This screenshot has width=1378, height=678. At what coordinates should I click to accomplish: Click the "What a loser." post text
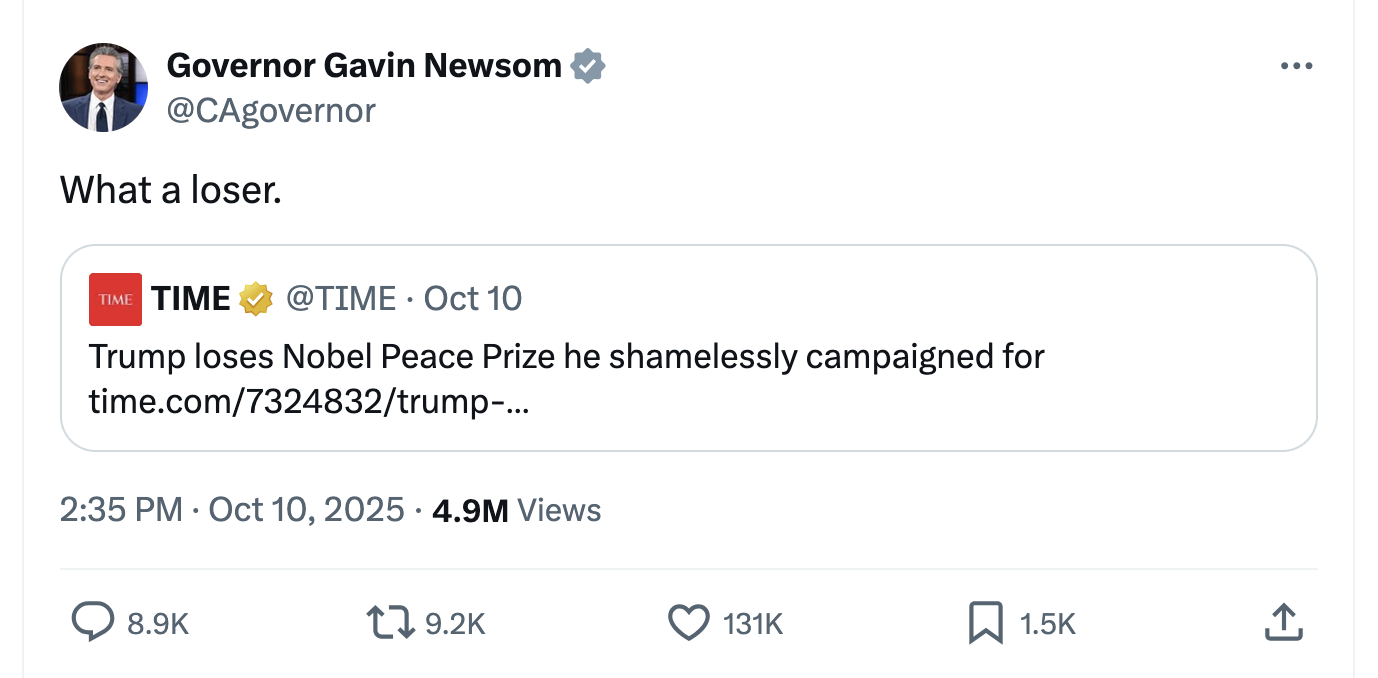pyautogui.click(x=171, y=190)
